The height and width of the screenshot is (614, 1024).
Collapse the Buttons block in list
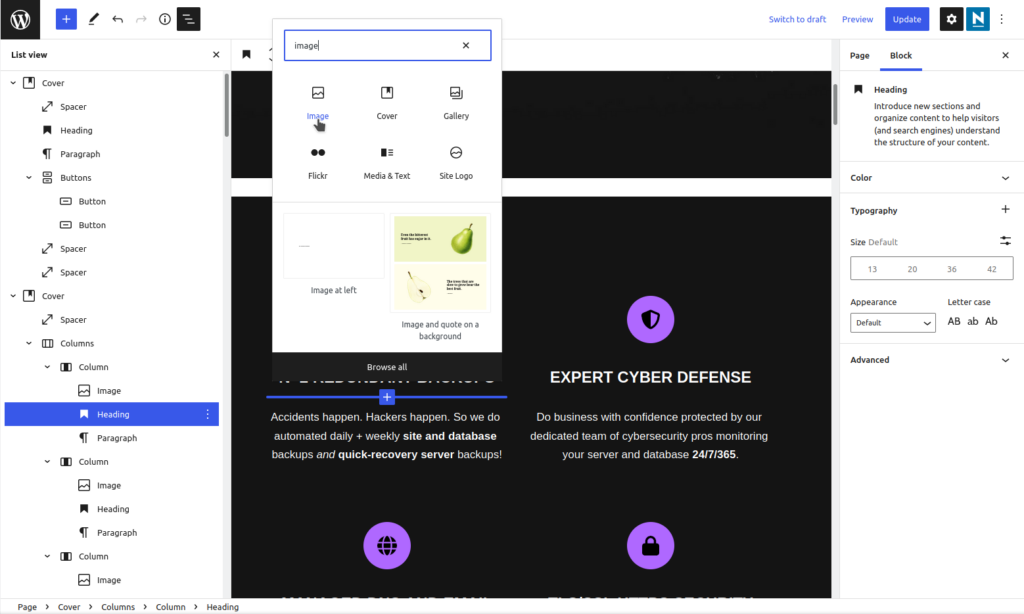point(29,178)
